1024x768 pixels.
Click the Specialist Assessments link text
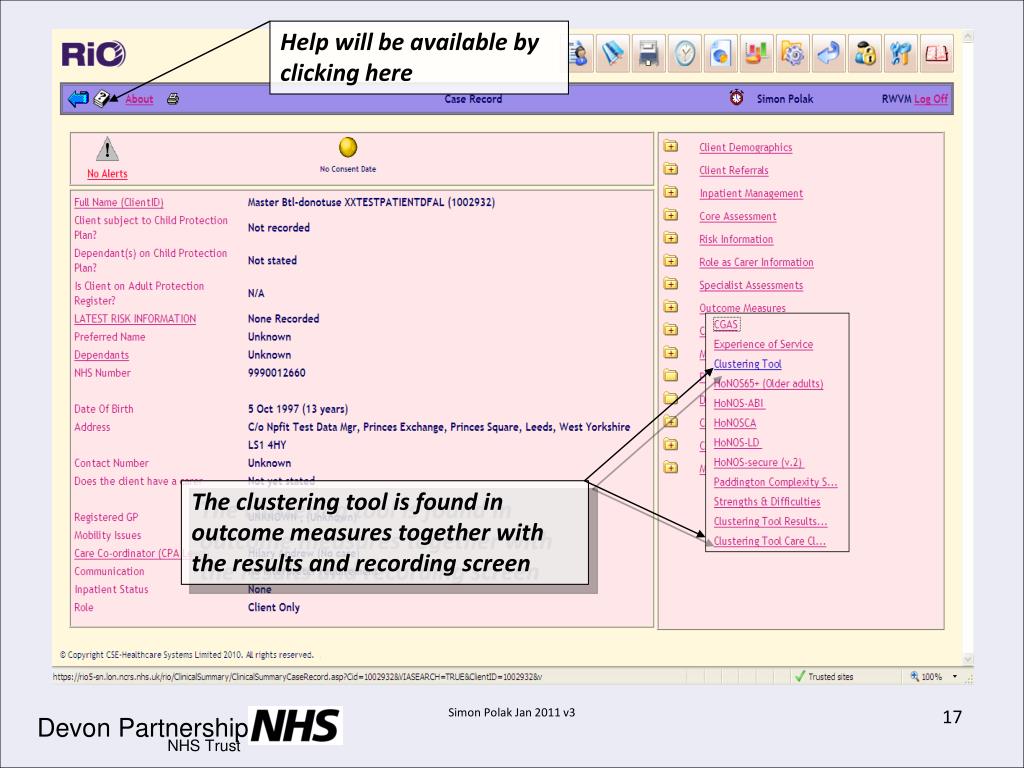pos(751,285)
